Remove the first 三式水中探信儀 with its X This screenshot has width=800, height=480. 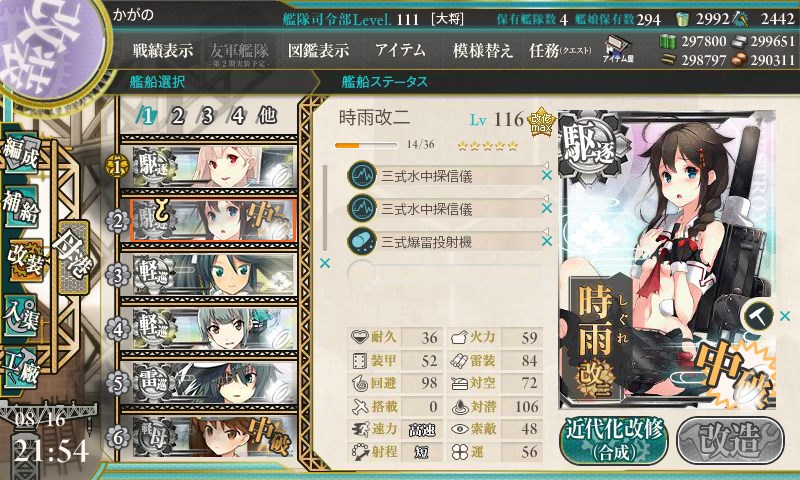tap(547, 175)
